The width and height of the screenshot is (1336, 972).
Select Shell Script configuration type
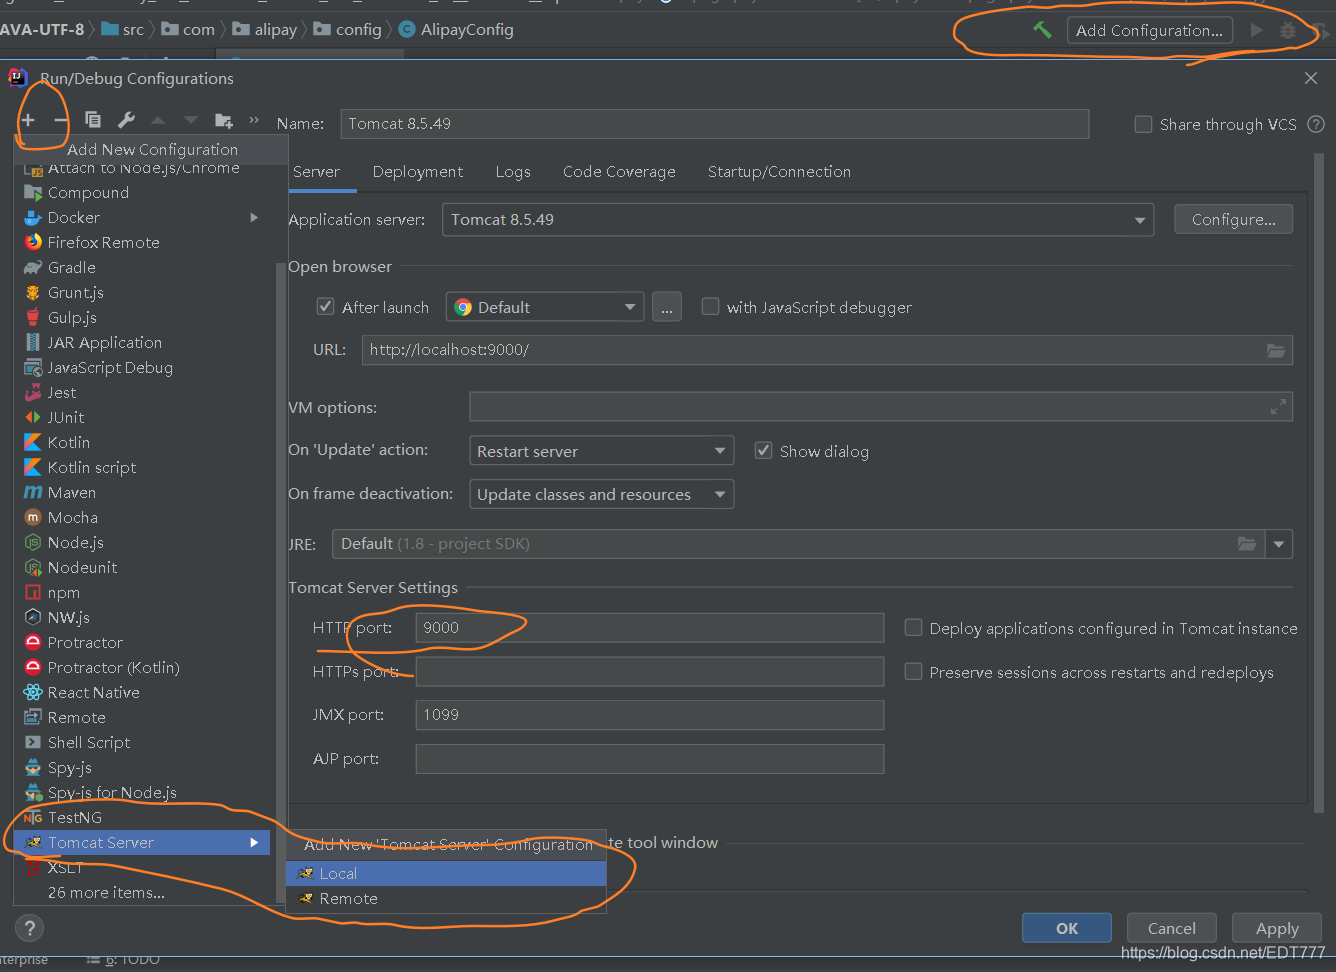[x=141, y=742]
